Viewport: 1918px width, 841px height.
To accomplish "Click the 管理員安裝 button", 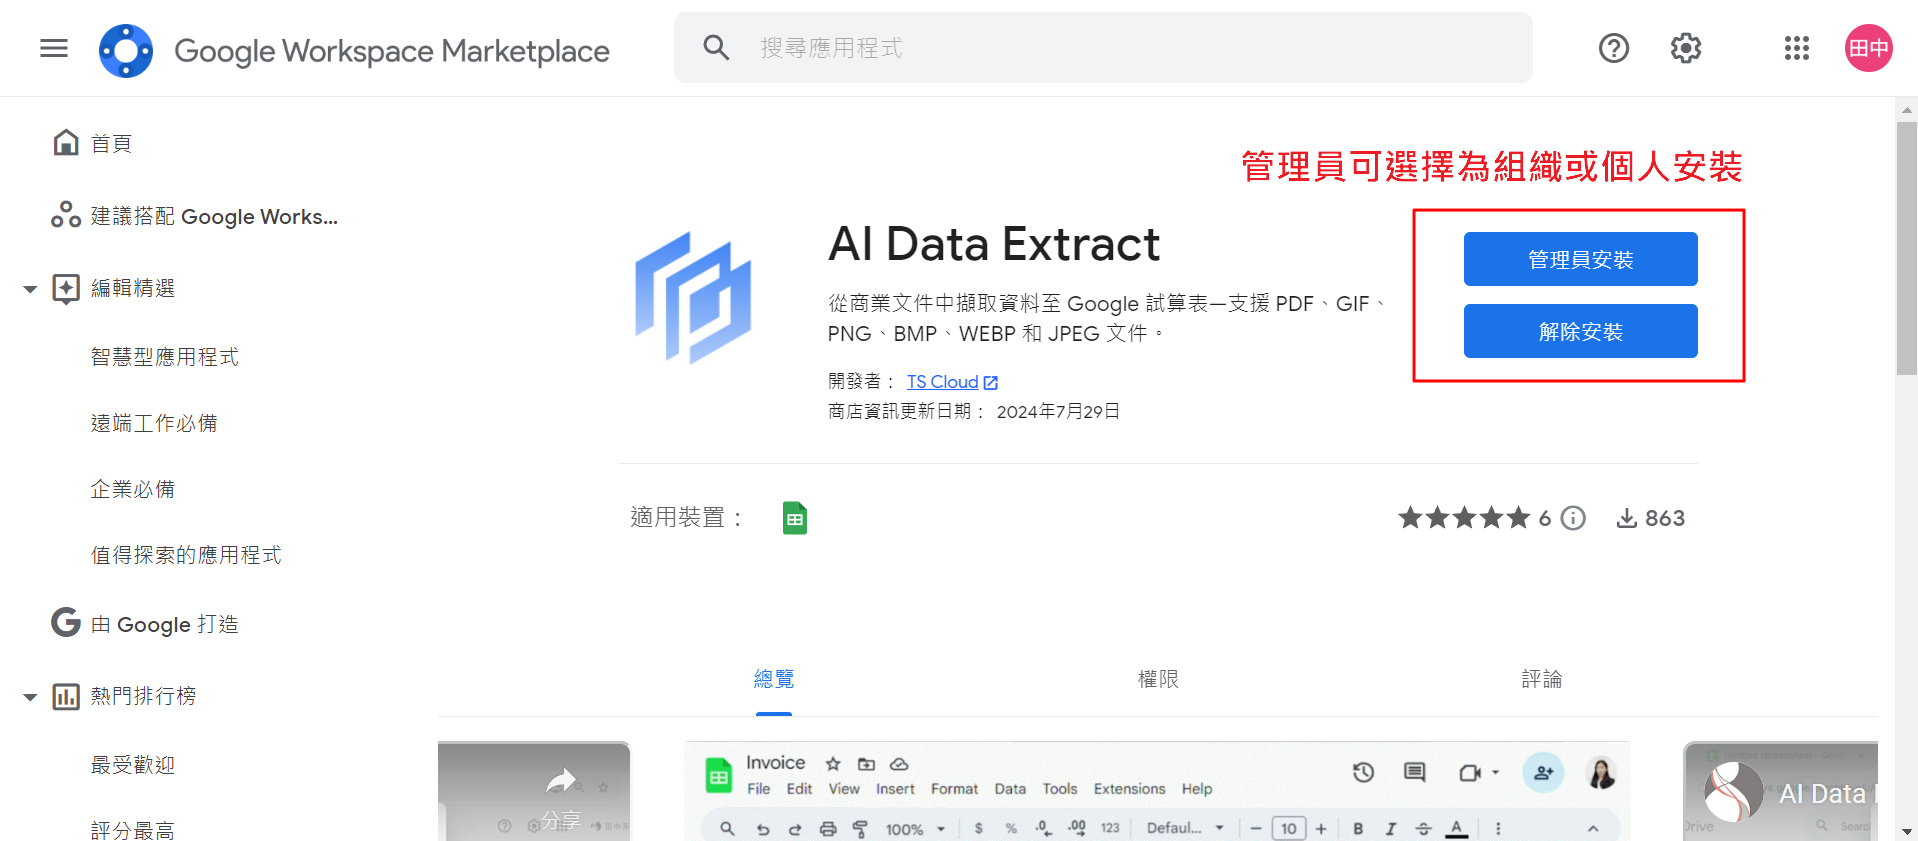I will click(x=1580, y=259).
